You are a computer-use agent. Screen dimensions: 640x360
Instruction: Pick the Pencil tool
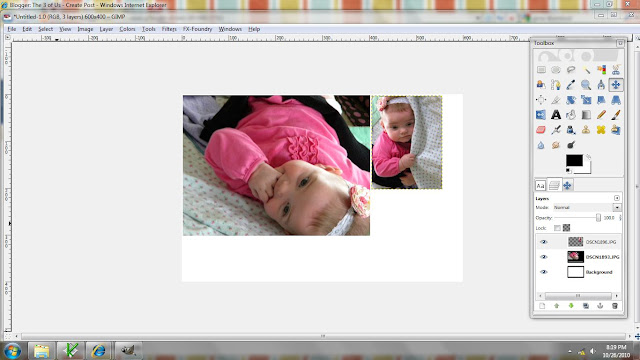coord(601,115)
